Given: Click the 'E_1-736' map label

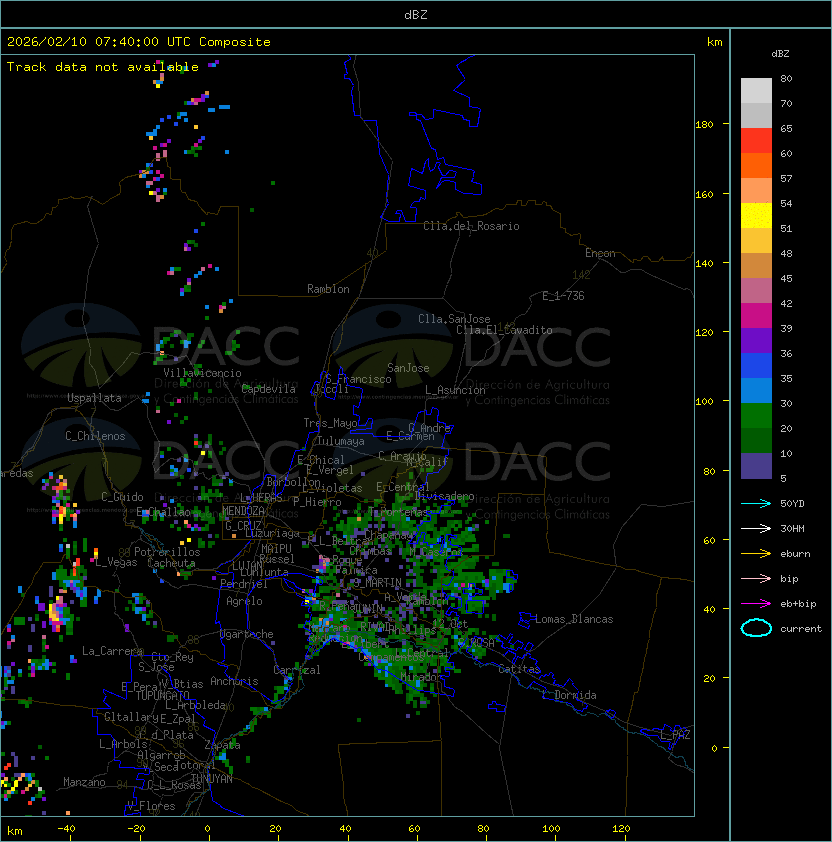Looking at the screenshot, I should click(x=563, y=296).
